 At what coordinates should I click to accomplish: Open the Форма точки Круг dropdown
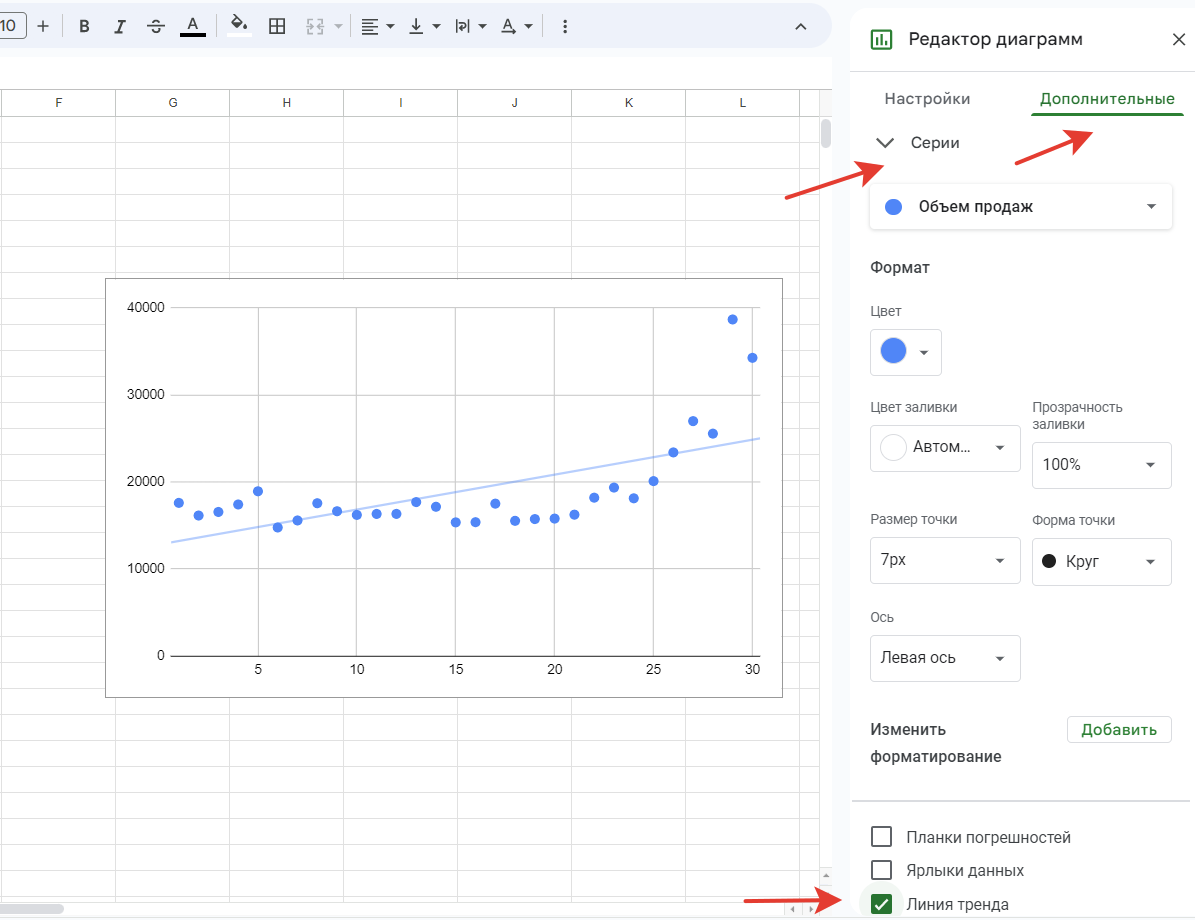tap(1101, 561)
